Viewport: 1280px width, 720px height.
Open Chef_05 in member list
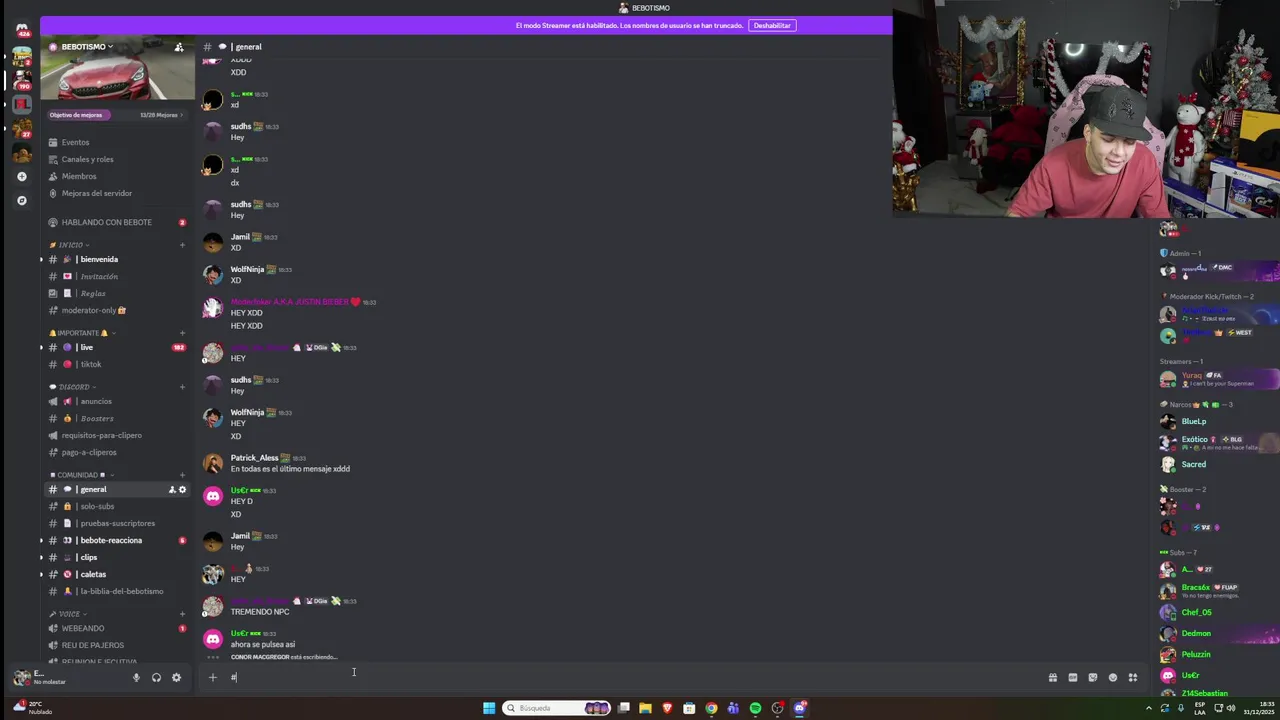coord(1196,612)
